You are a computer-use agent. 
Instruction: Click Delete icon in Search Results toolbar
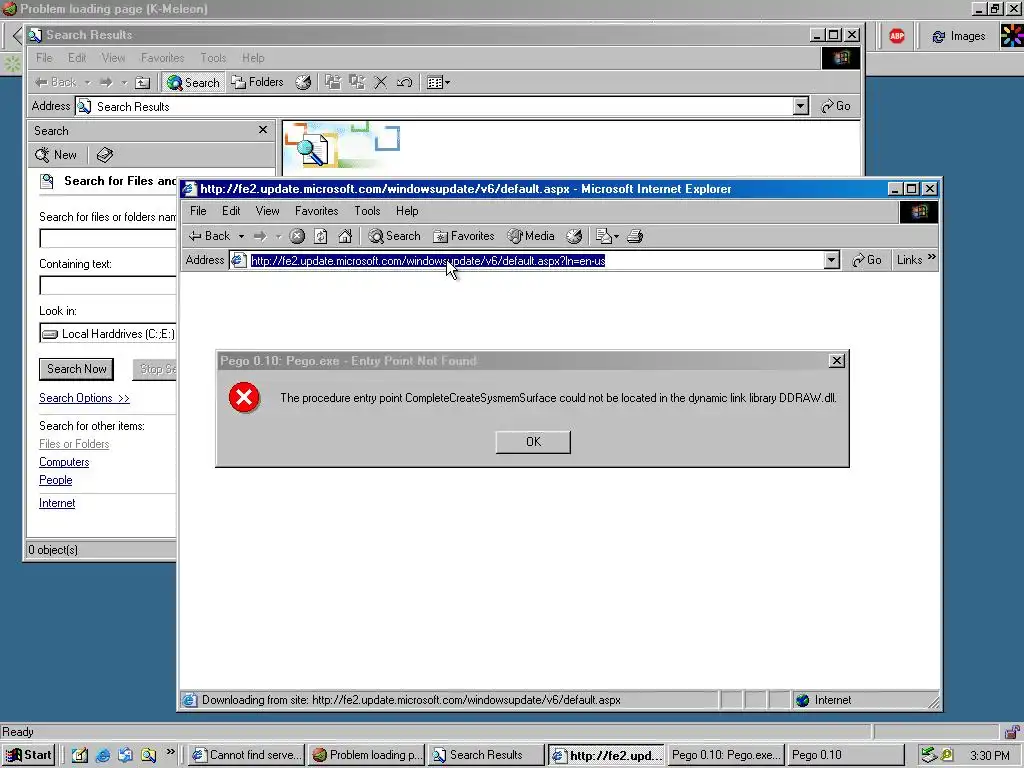pyautogui.click(x=381, y=82)
